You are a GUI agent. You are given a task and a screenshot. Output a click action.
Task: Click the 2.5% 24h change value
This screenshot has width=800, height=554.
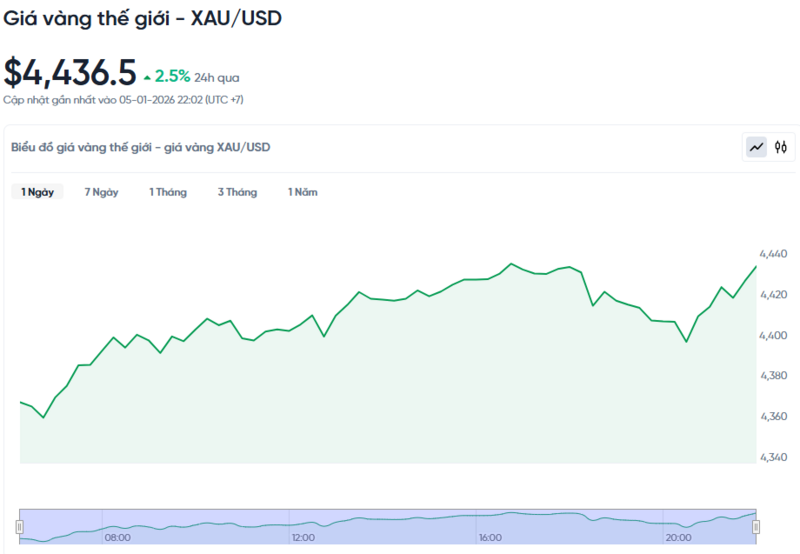(172, 76)
